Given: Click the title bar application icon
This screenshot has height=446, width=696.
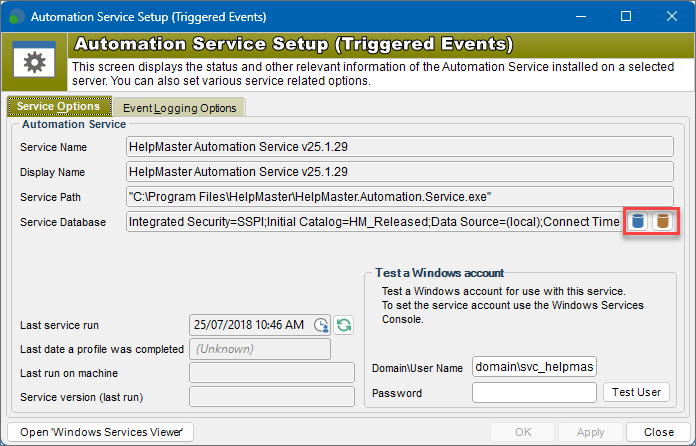Looking at the screenshot, I should click(x=16, y=16).
